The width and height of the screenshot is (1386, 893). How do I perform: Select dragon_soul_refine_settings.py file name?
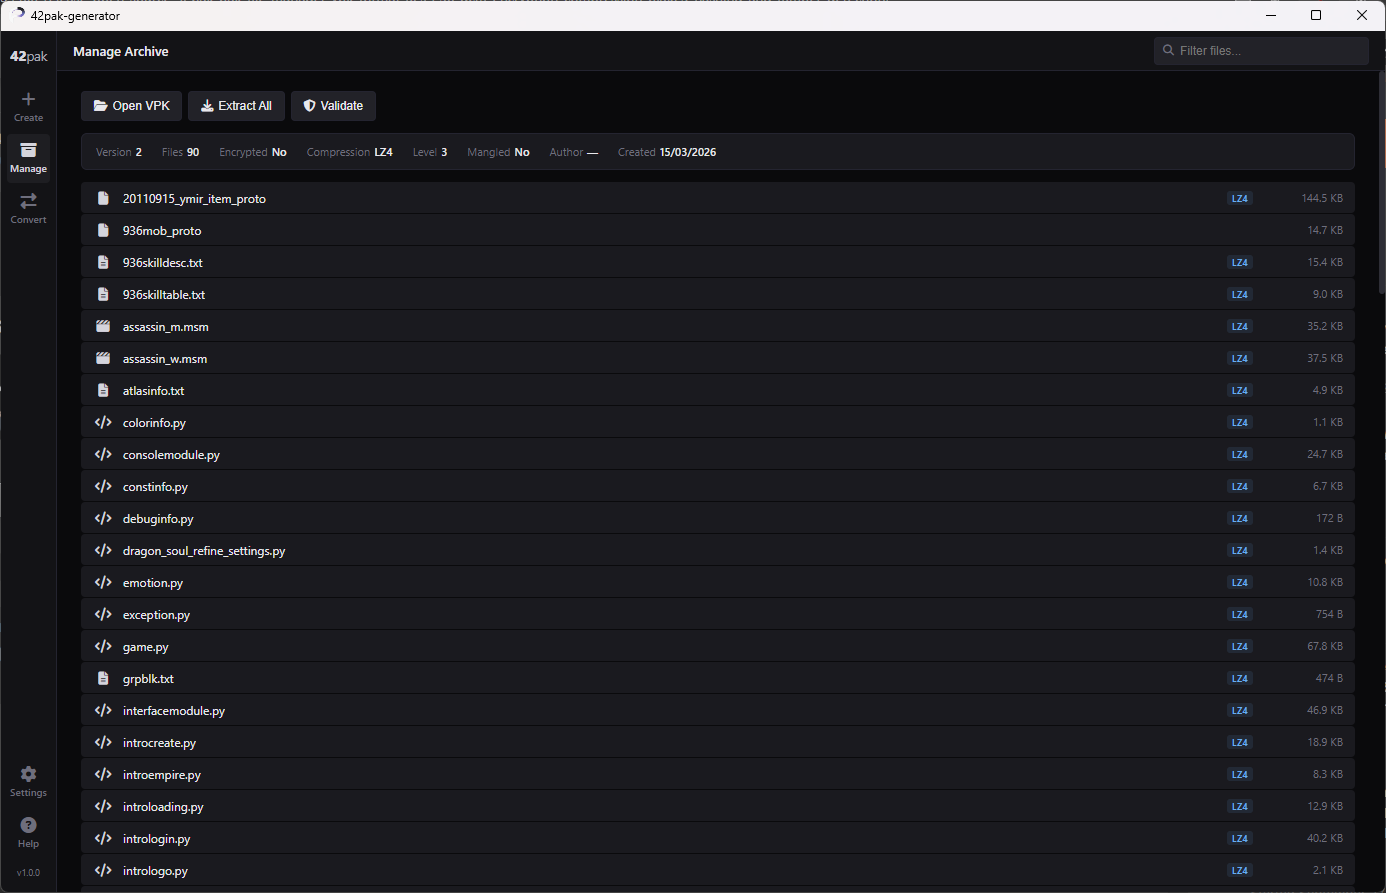pyautogui.click(x=204, y=551)
